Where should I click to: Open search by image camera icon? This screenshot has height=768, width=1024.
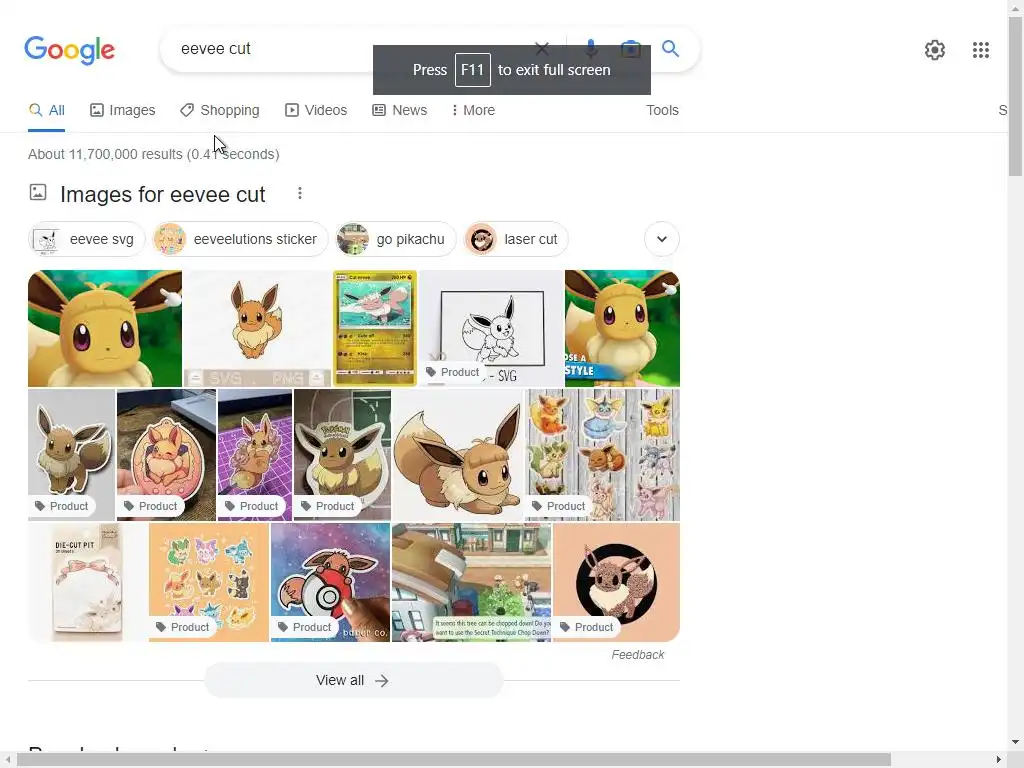tap(630, 48)
